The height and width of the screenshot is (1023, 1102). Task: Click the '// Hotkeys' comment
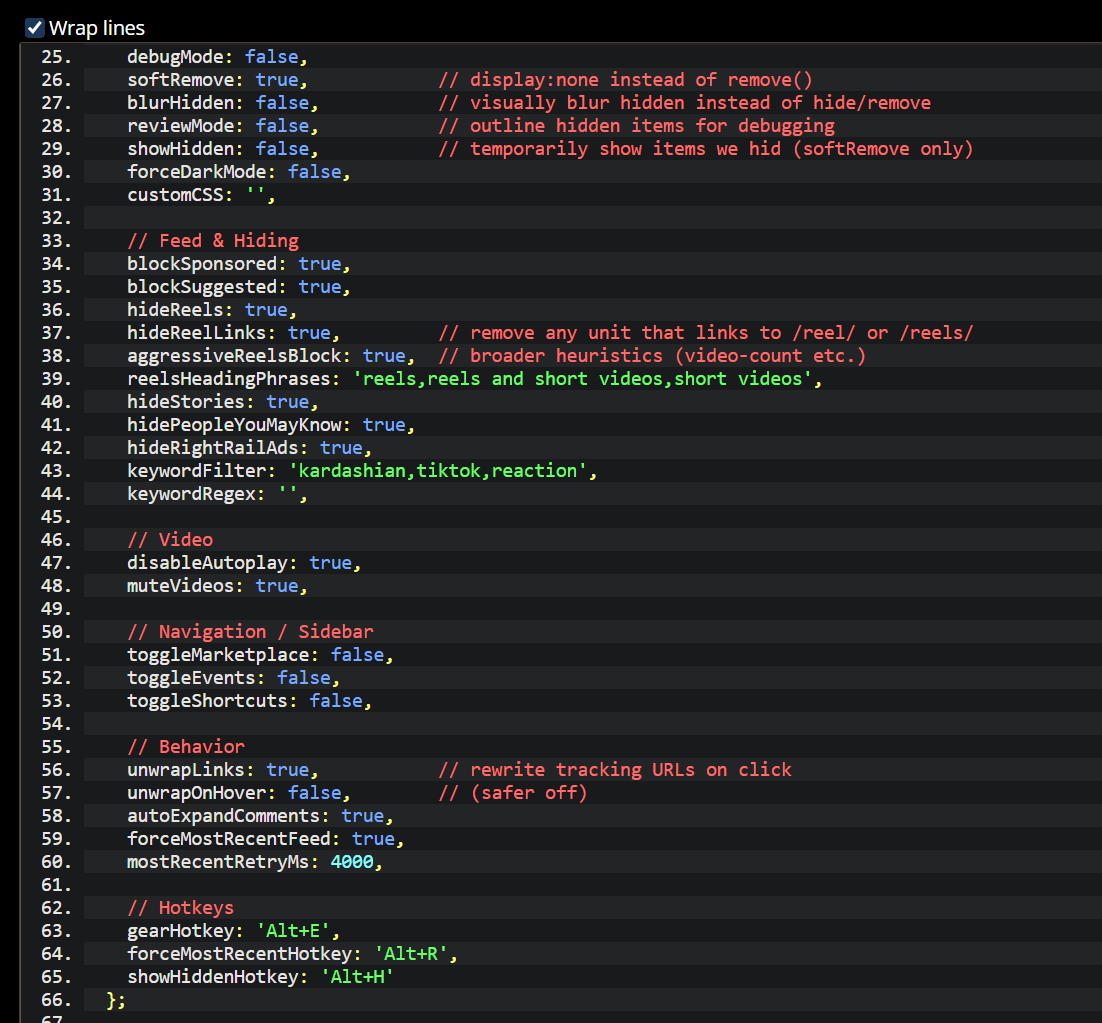[x=181, y=908]
